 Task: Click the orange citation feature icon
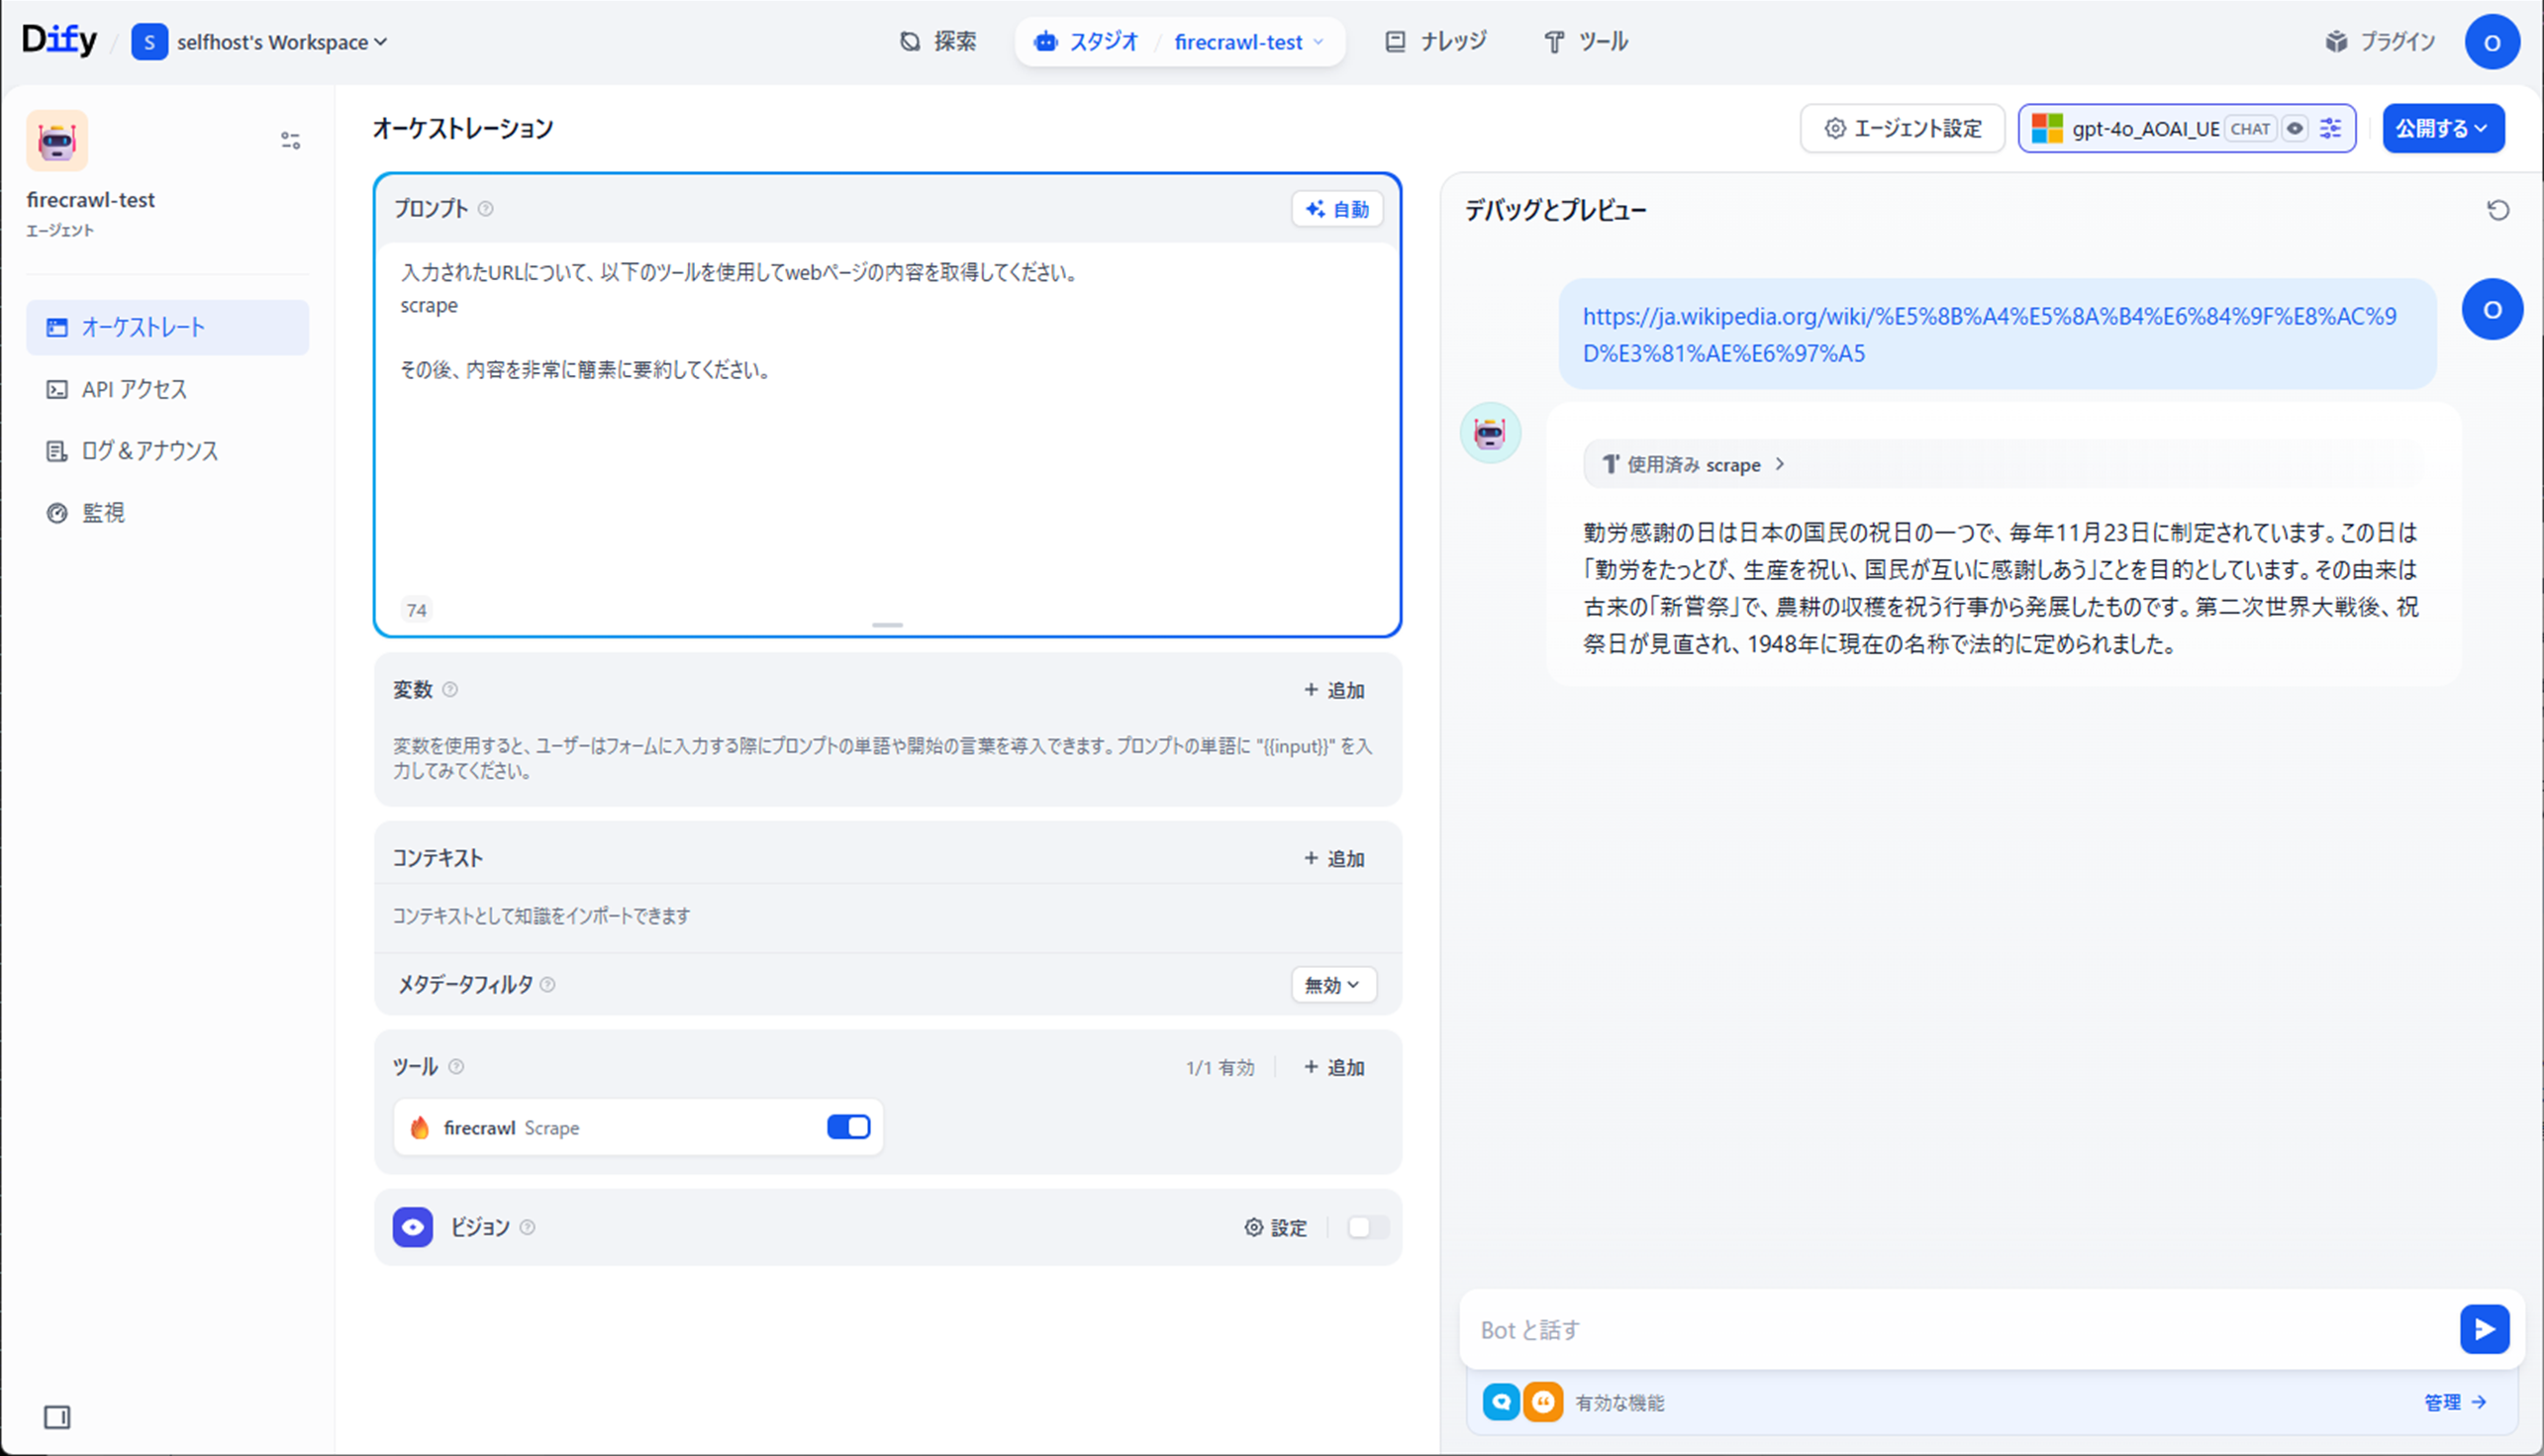[x=1543, y=1402]
